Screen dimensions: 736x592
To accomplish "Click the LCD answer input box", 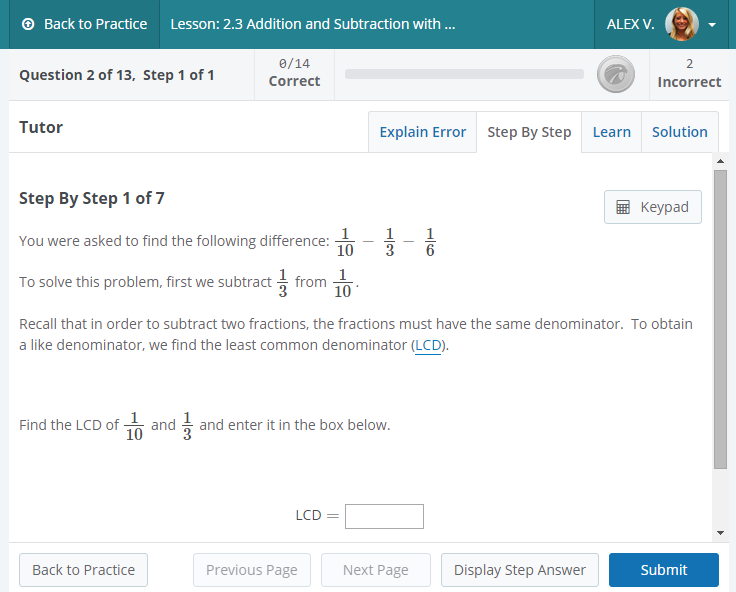I will [x=384, y=516].
